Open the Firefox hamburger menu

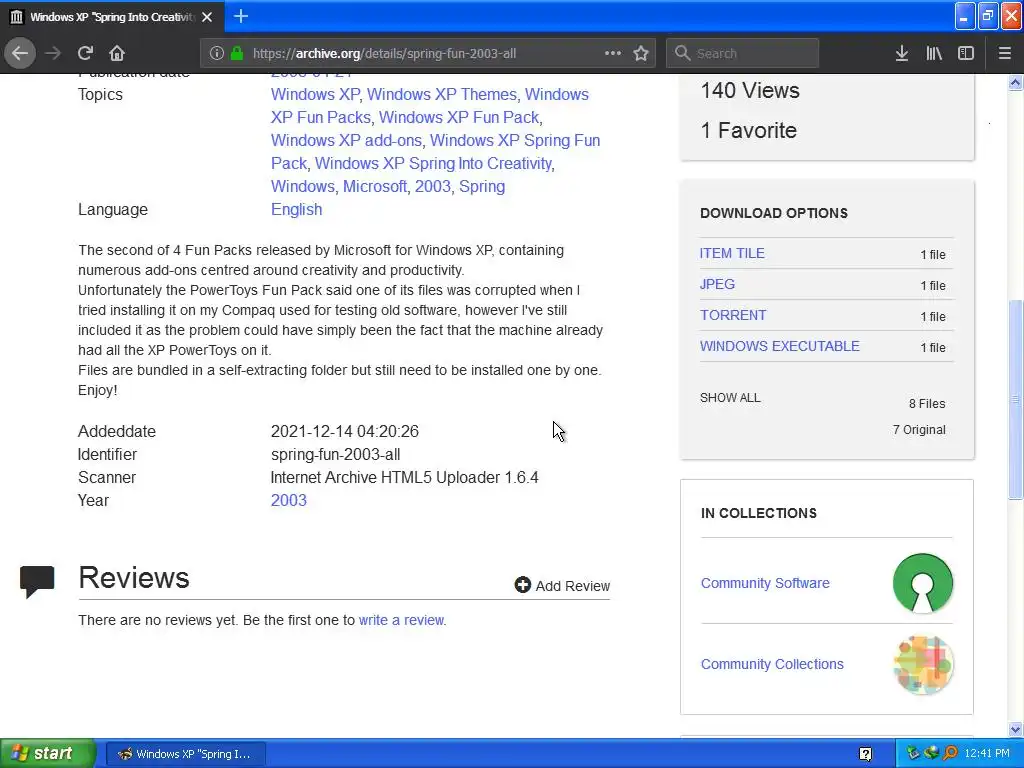pyautogui.click(x=1004, y=54)
